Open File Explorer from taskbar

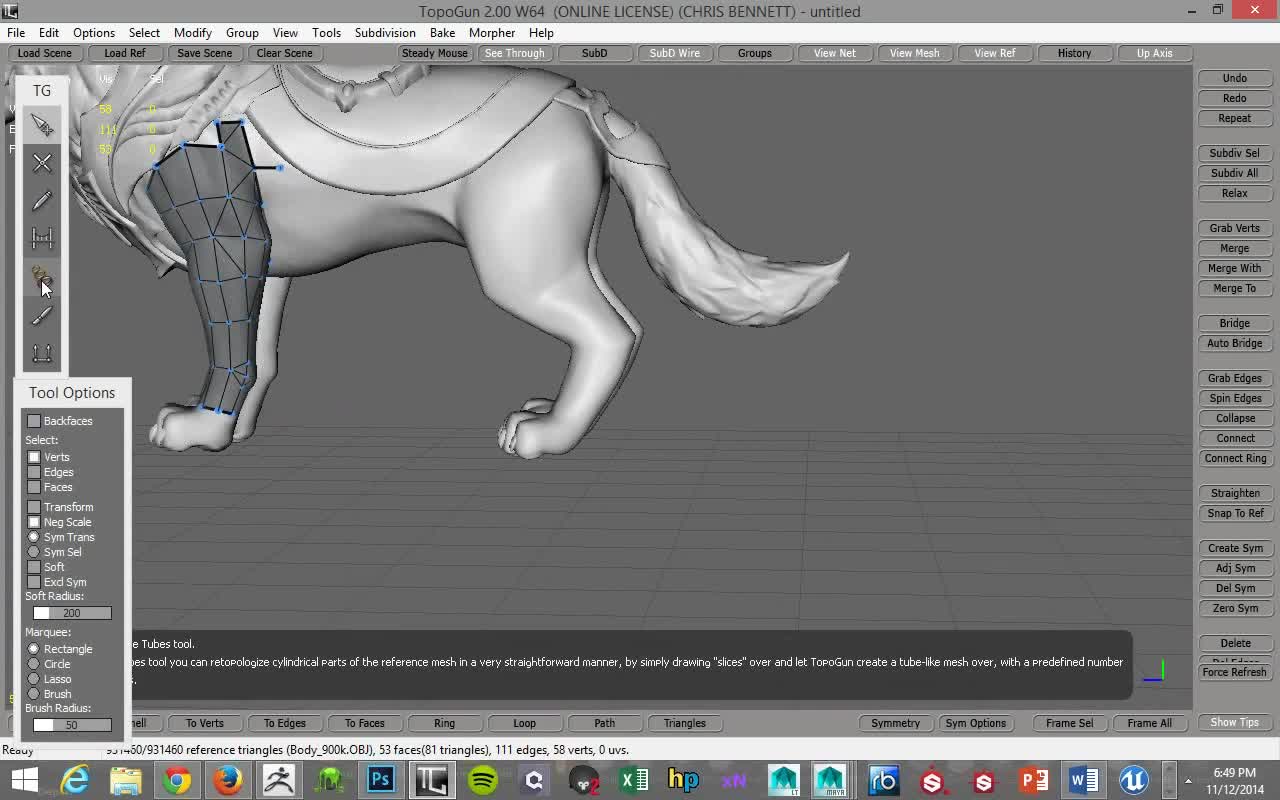click(126, 780)
